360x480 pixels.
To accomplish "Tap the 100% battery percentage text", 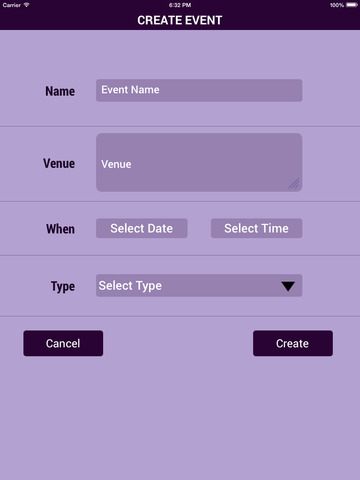I will [337, 5].
